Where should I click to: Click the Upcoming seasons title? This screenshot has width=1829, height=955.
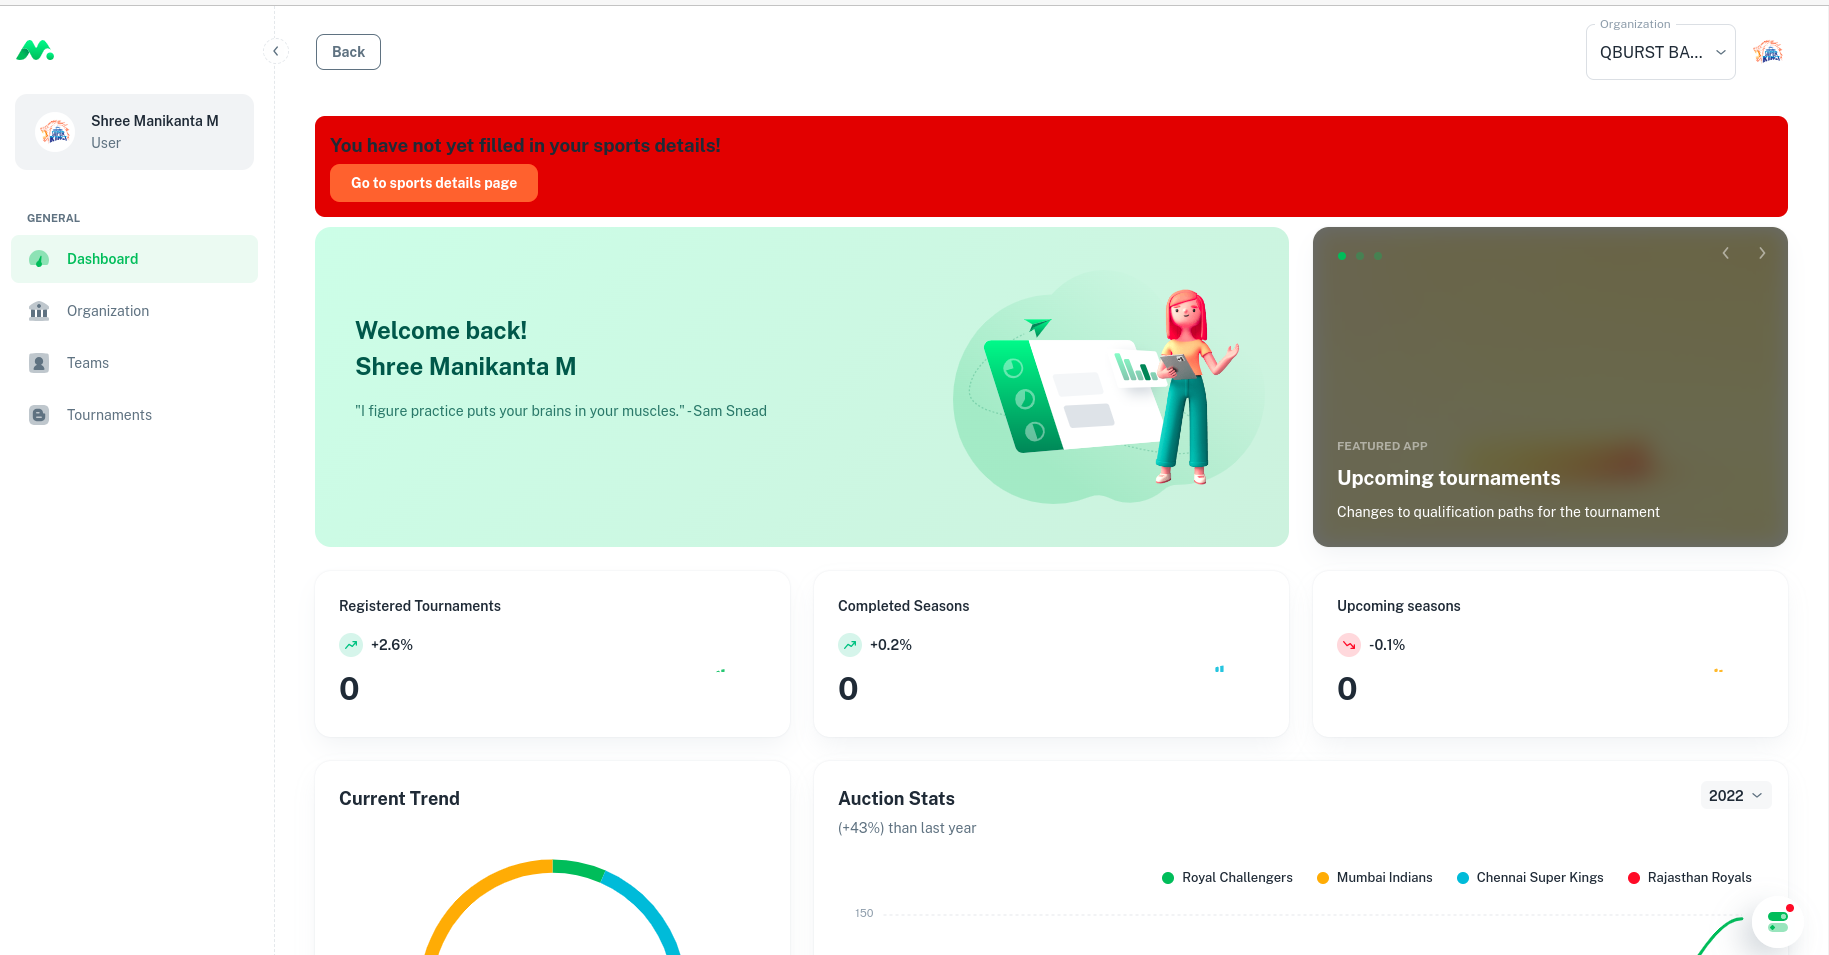click(x=1399, y=606)
